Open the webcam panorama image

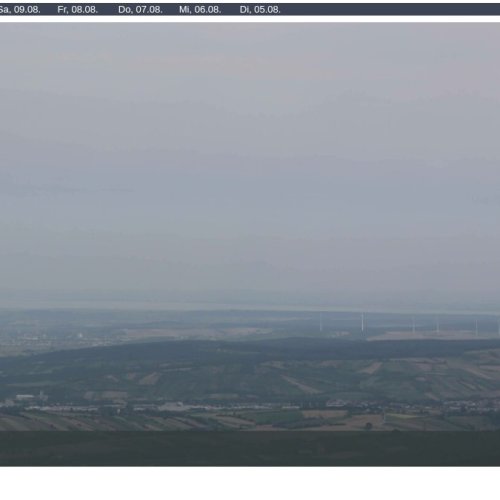[x=250, y=244]
